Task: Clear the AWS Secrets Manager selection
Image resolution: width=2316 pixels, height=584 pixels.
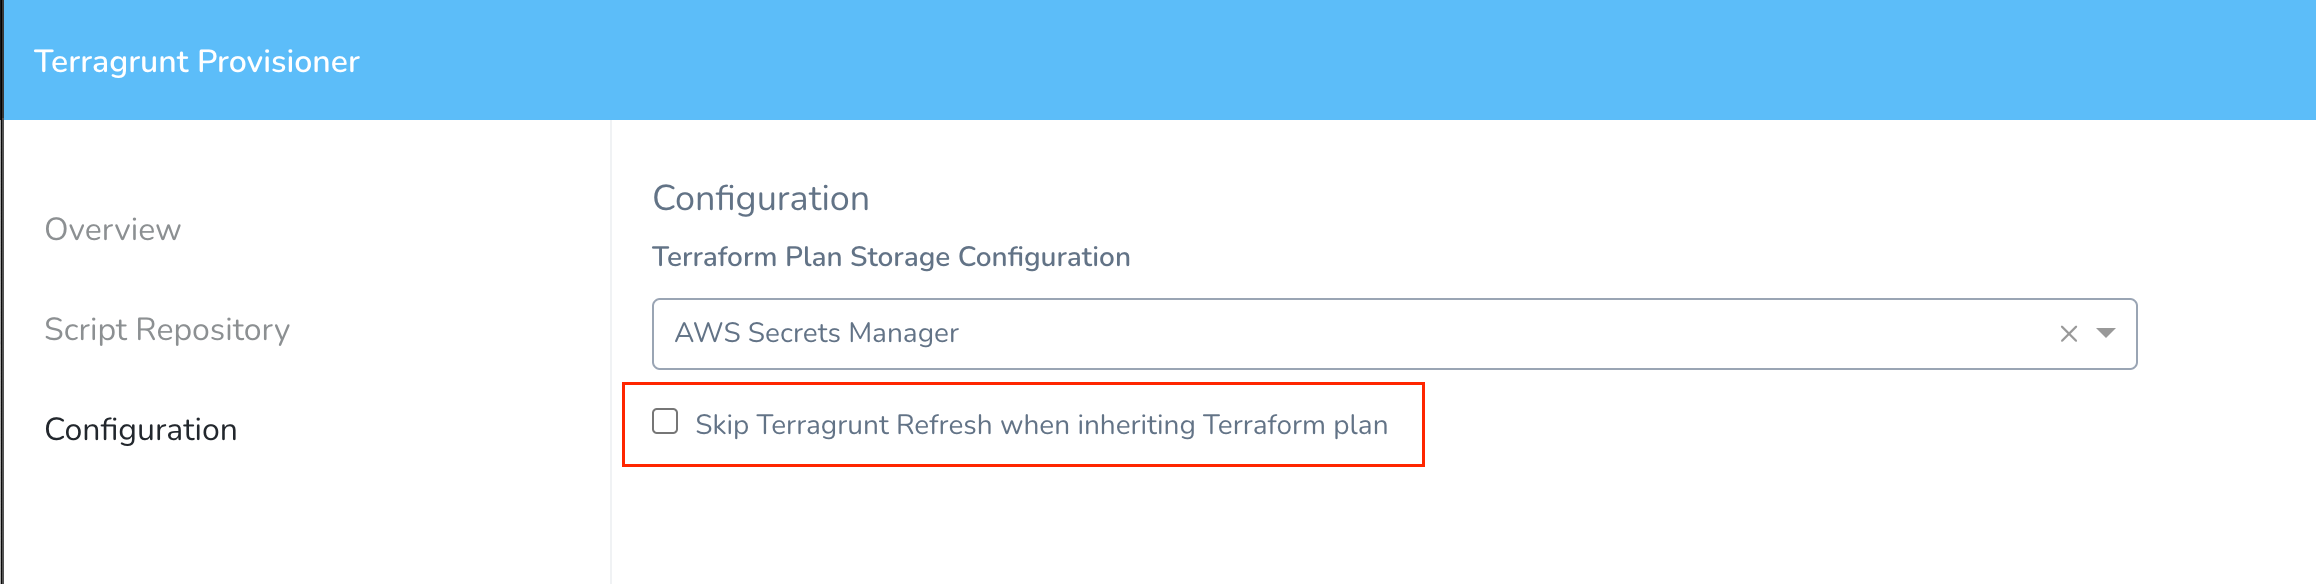Action: coord(2069,334)
